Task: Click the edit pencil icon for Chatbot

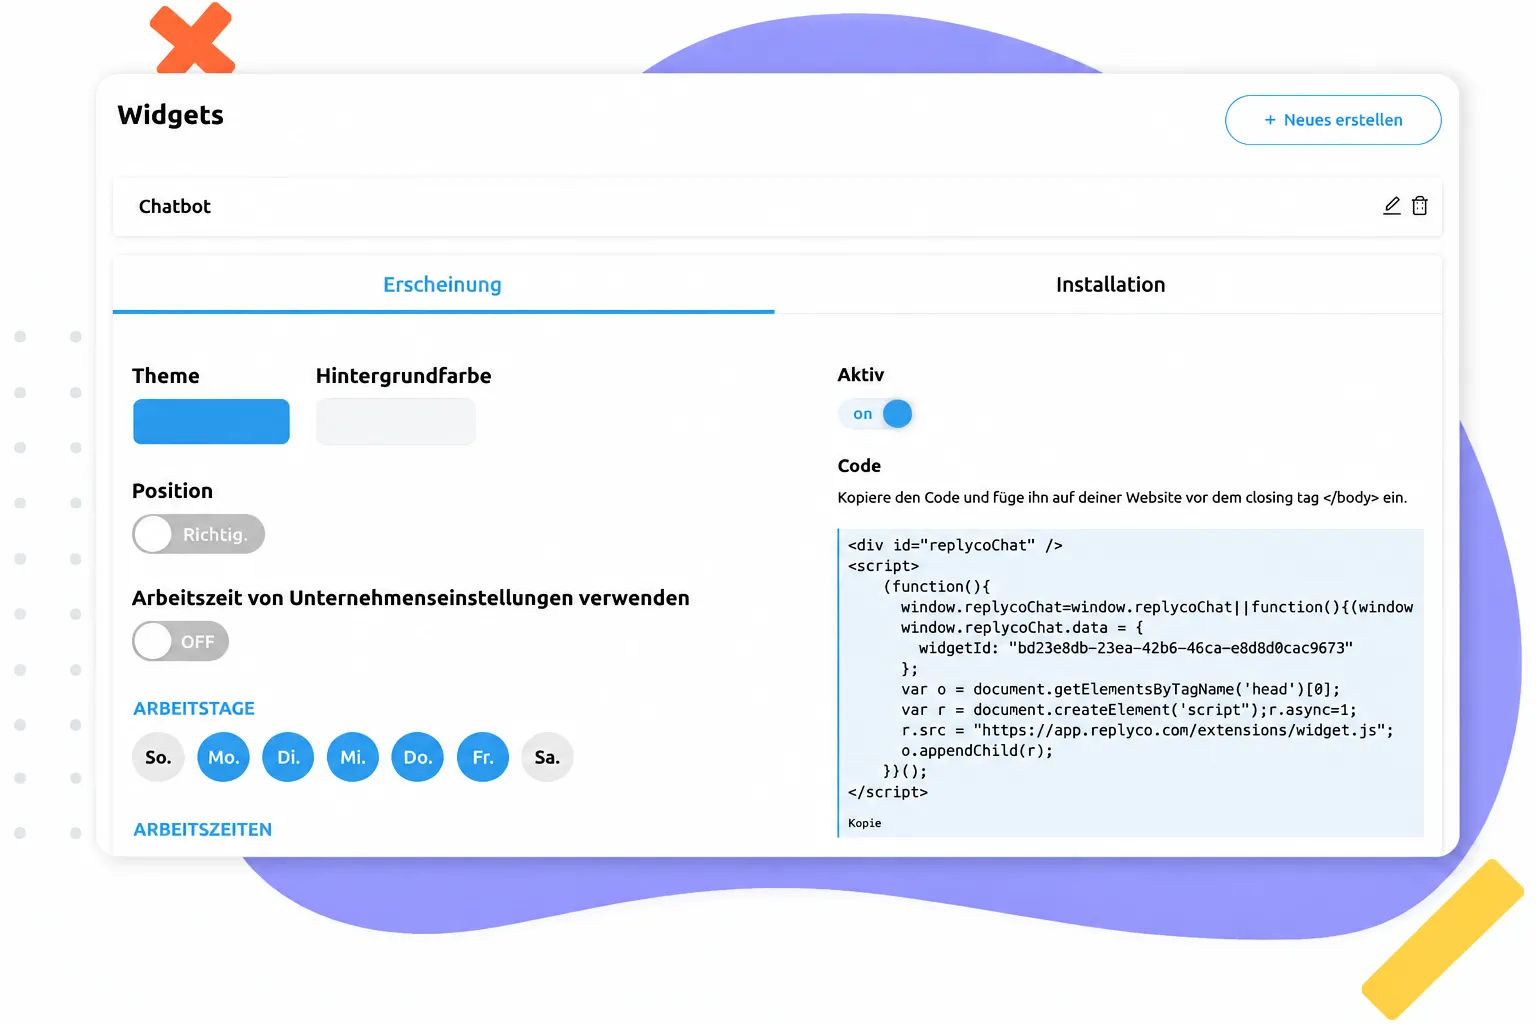Action: [1391, 206]
